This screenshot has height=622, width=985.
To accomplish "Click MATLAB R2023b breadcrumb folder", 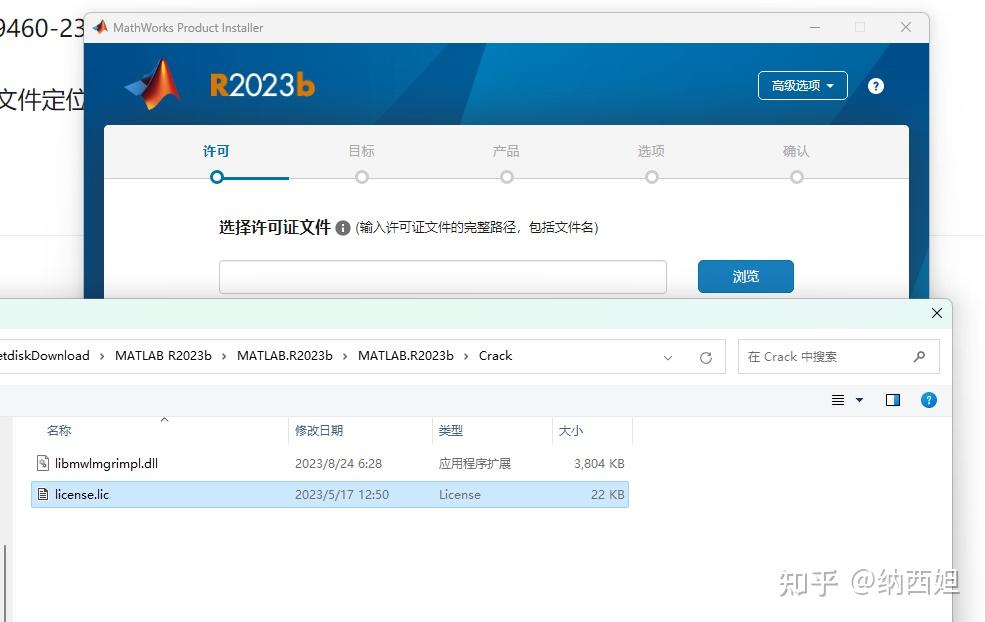I will pos(163,356).
